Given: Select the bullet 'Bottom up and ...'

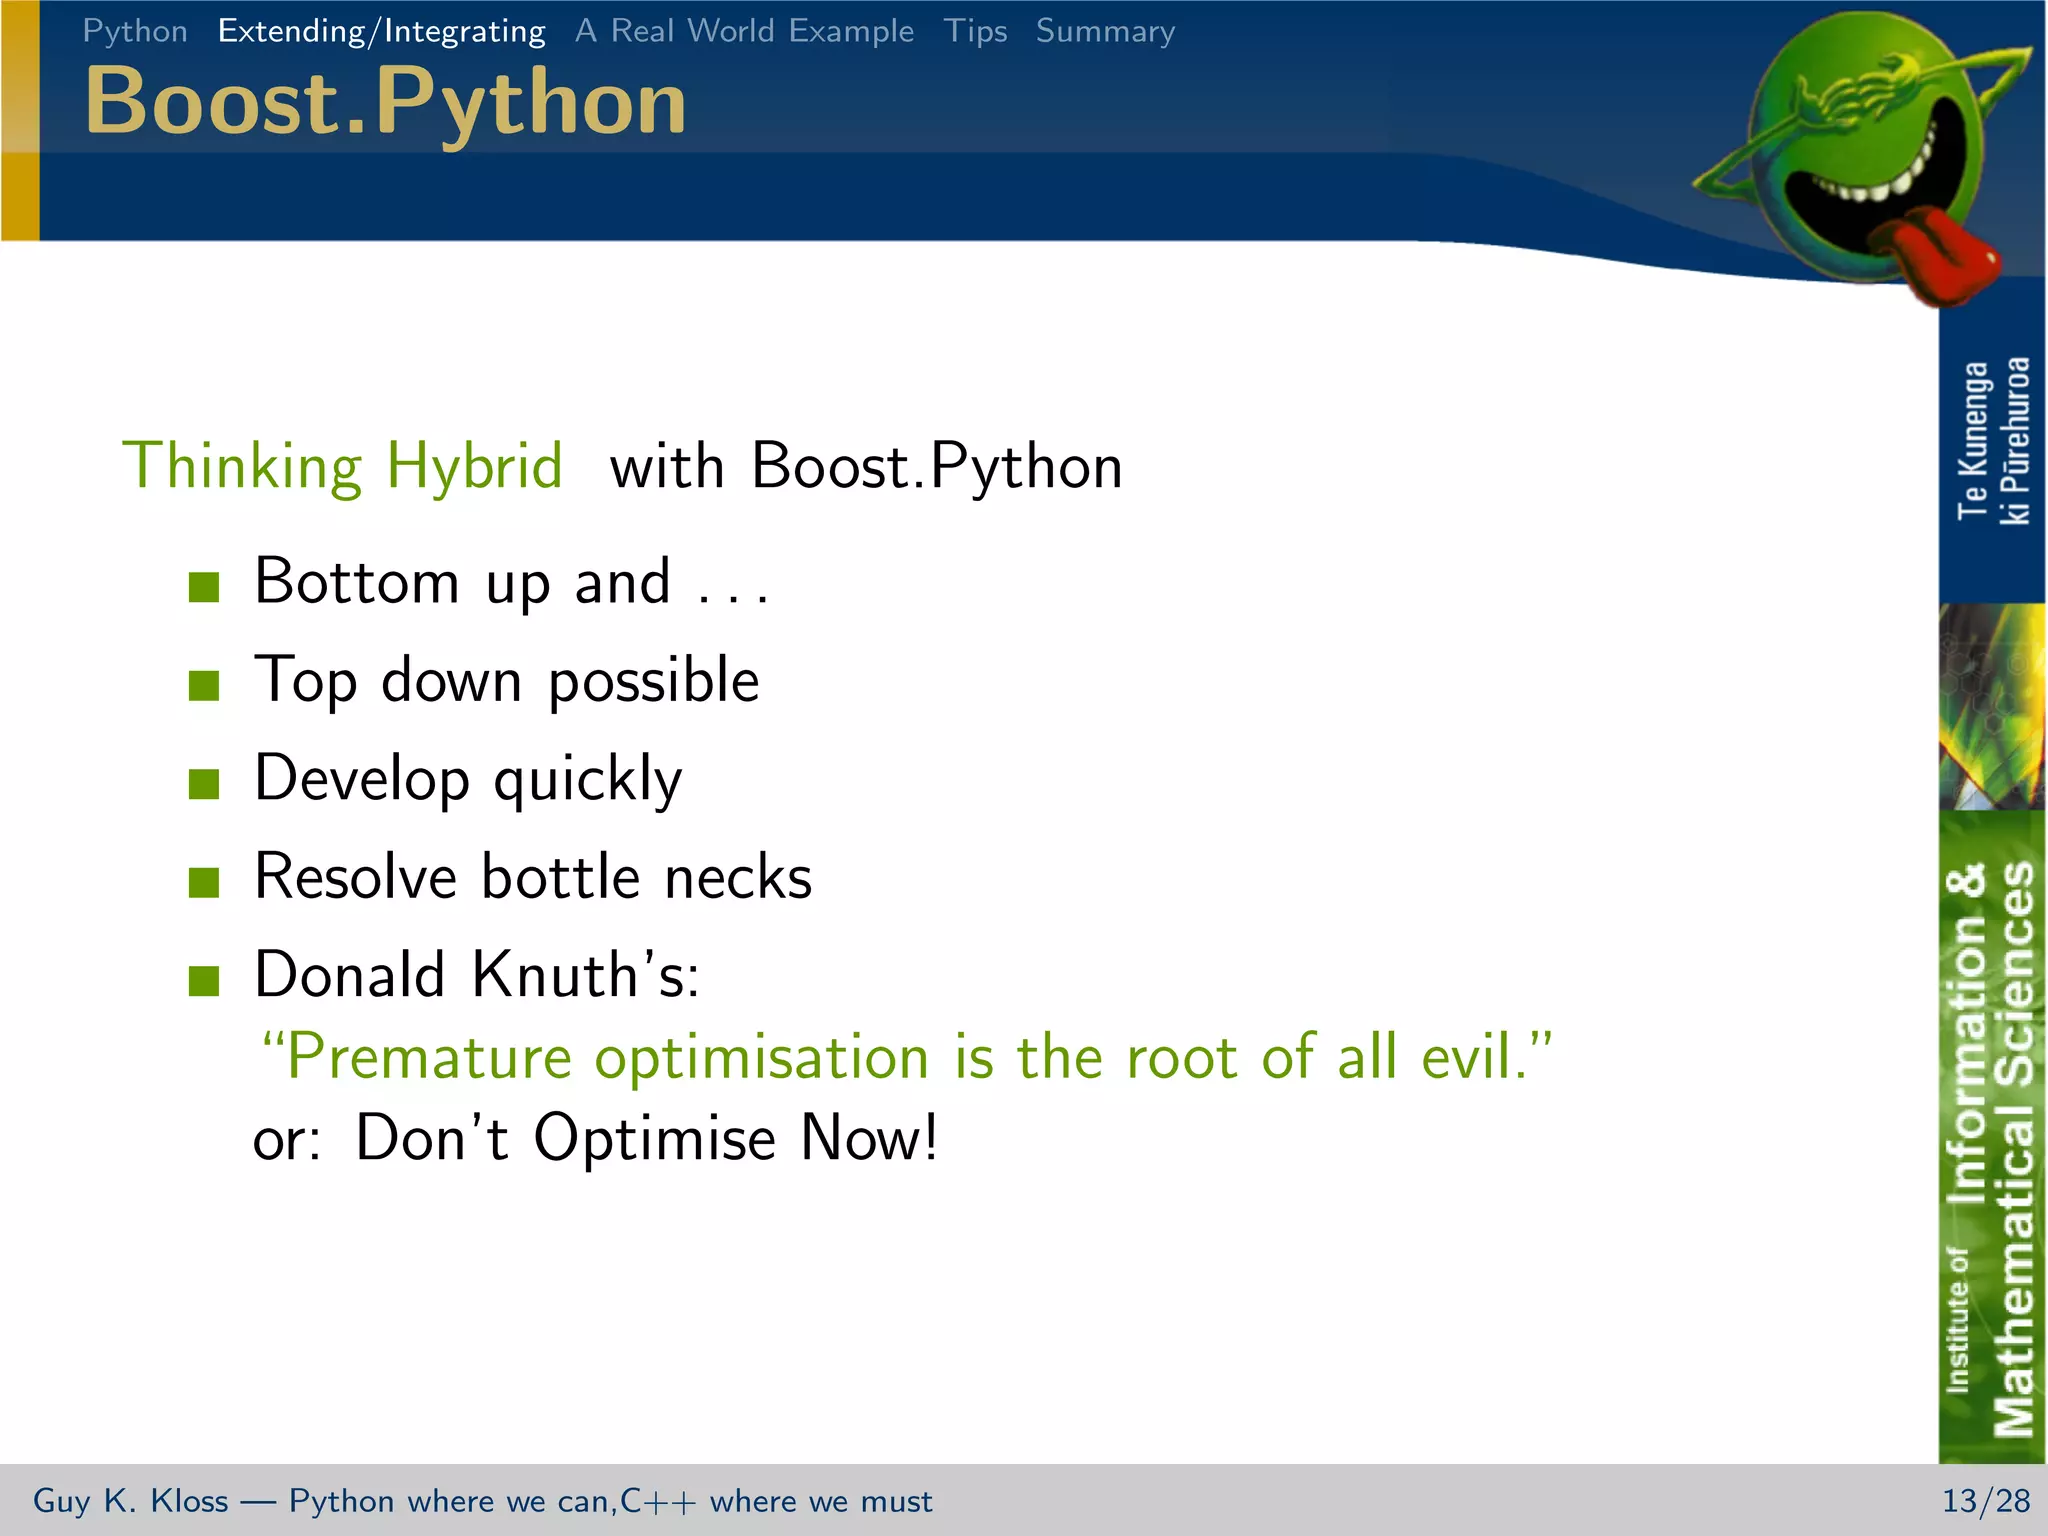Looking at the screenshot, I should tap(511, 582).
